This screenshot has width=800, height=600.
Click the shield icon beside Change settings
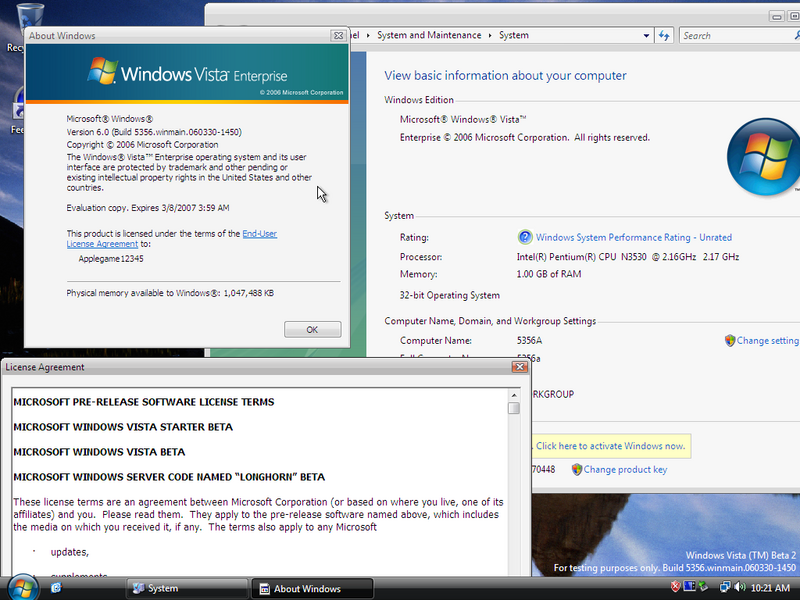pos(730,340)
